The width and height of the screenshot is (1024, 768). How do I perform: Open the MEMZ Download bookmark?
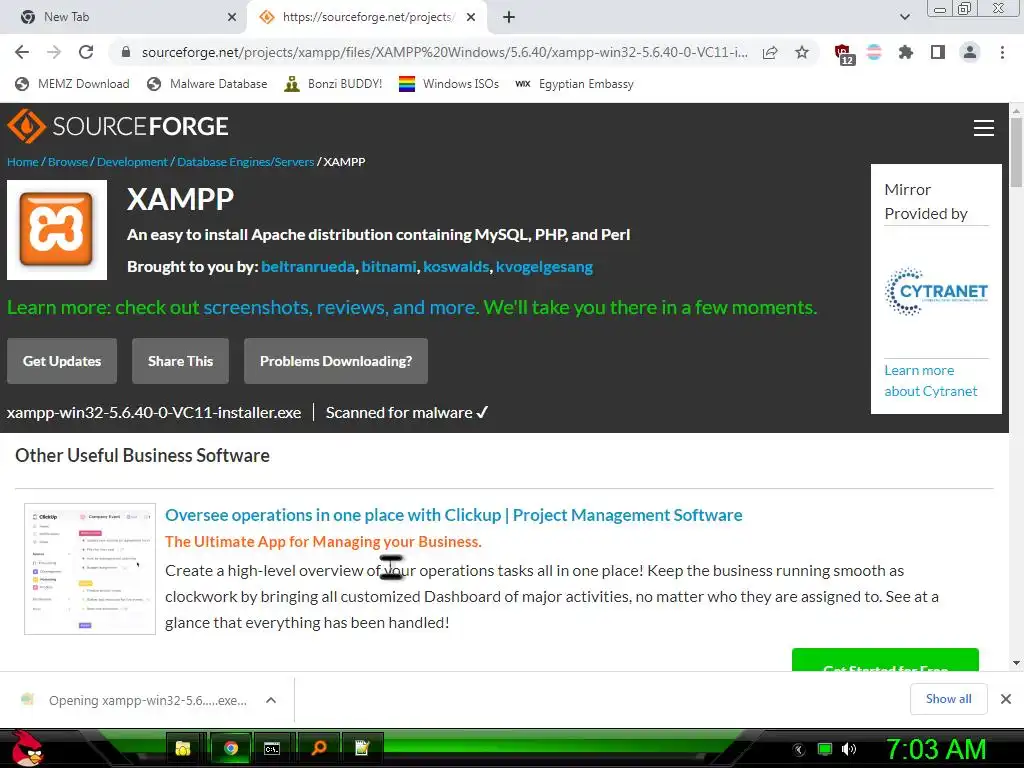[x=72, y=84]
